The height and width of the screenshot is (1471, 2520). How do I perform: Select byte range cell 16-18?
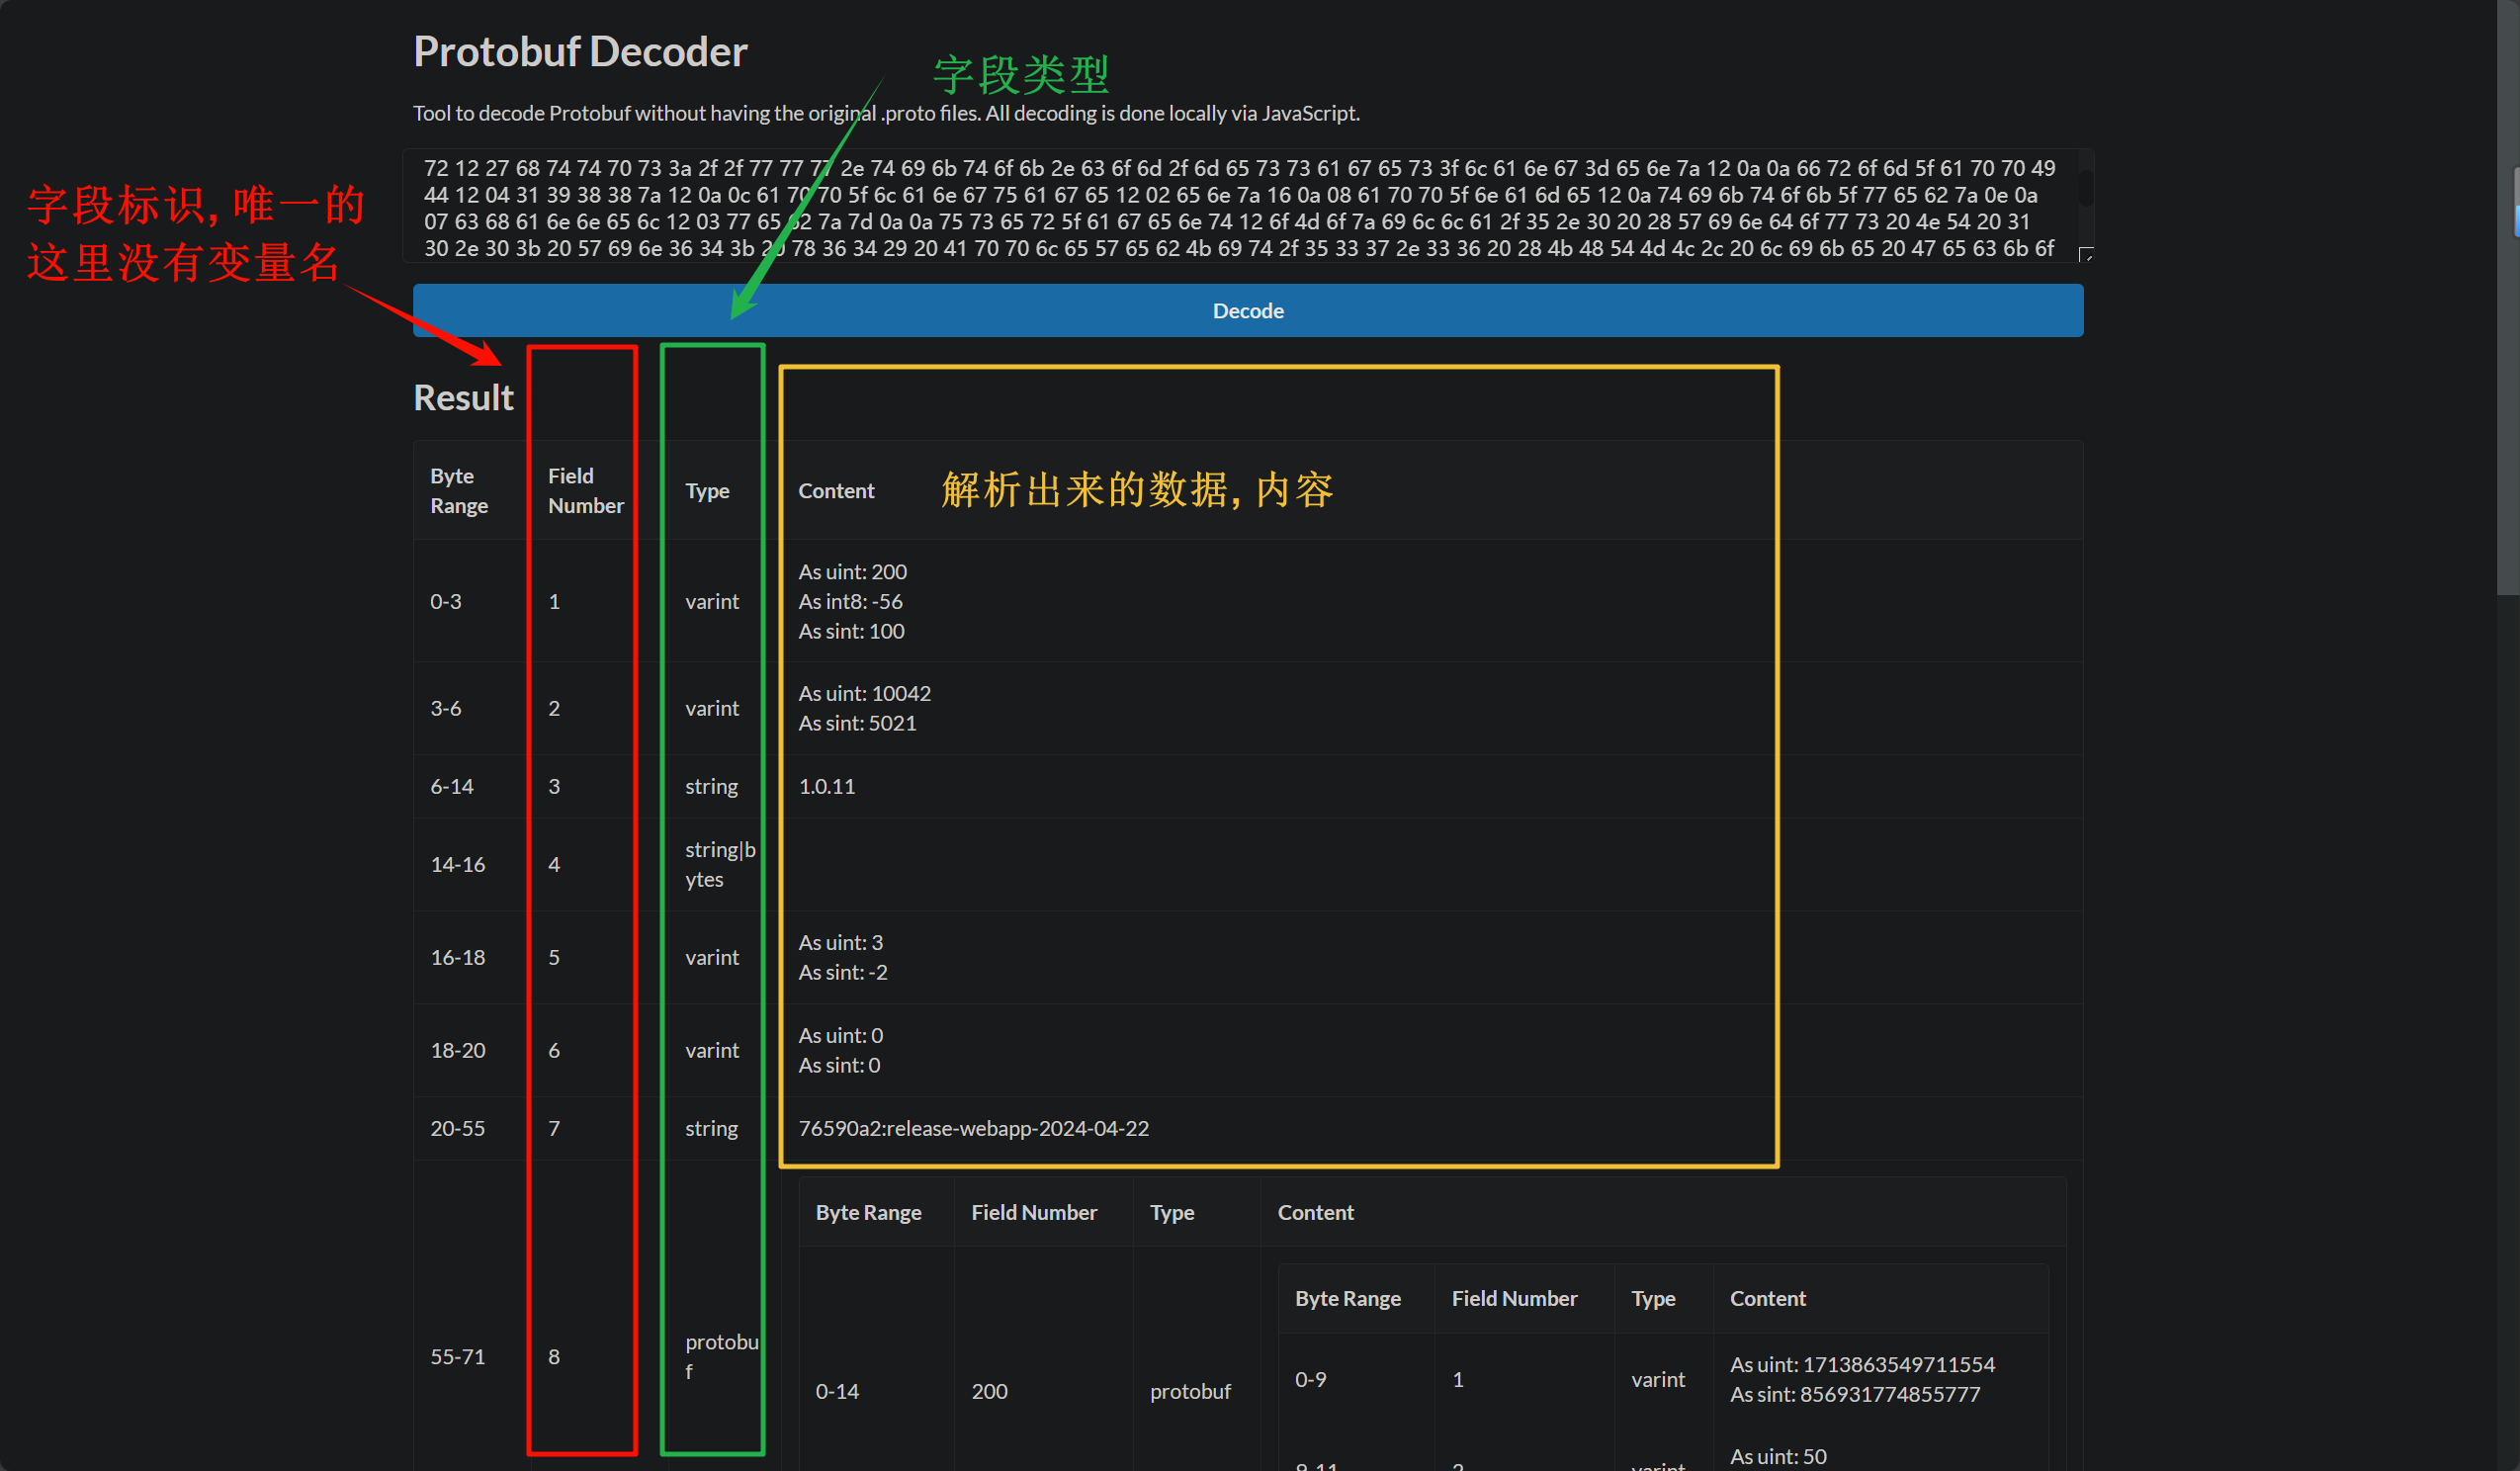click(x=458, y=957)
